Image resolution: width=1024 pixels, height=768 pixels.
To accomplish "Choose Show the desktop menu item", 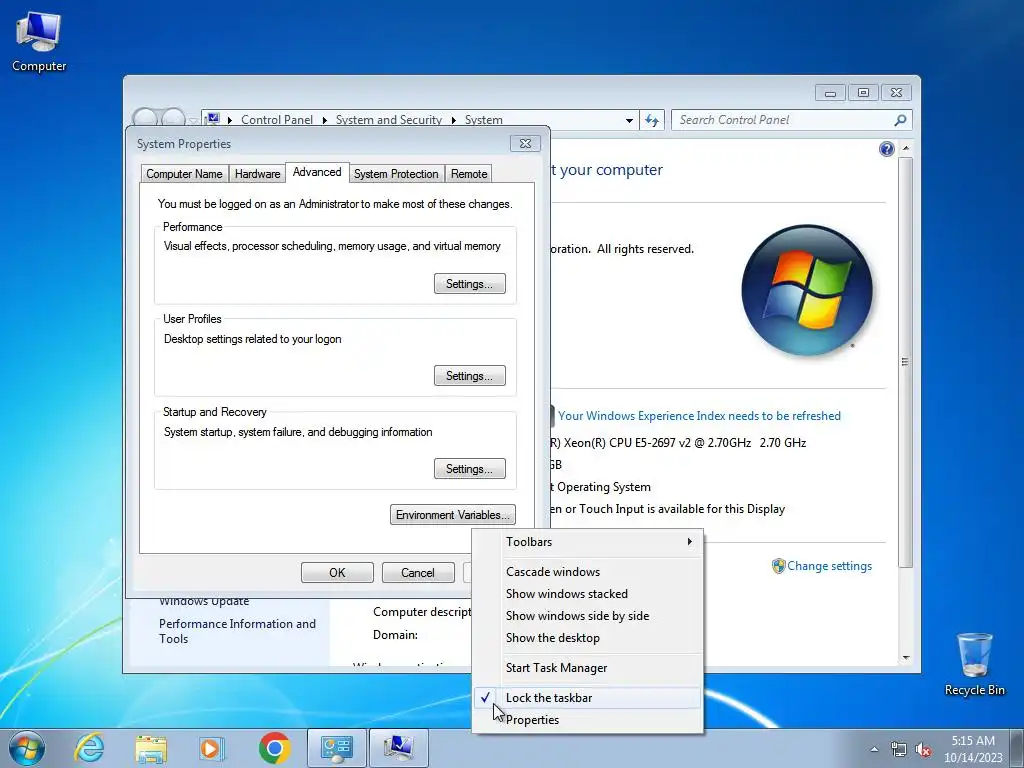I will (x=587, y=638).
